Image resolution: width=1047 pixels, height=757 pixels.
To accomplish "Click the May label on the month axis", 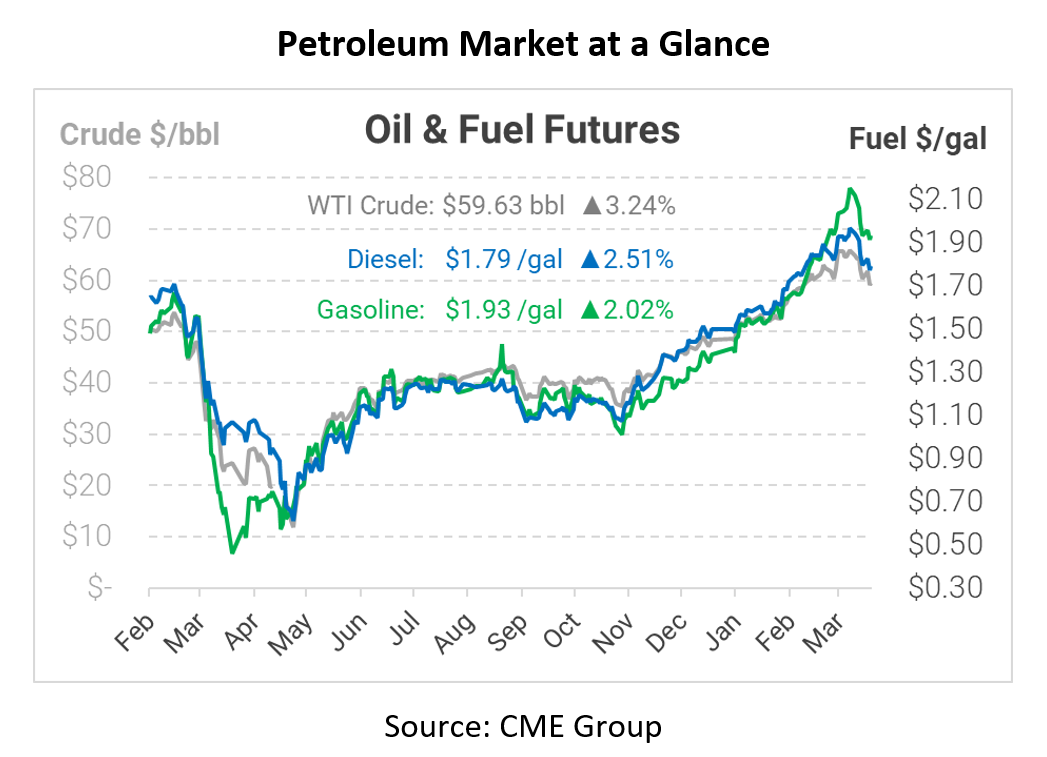I will (293, 632).
